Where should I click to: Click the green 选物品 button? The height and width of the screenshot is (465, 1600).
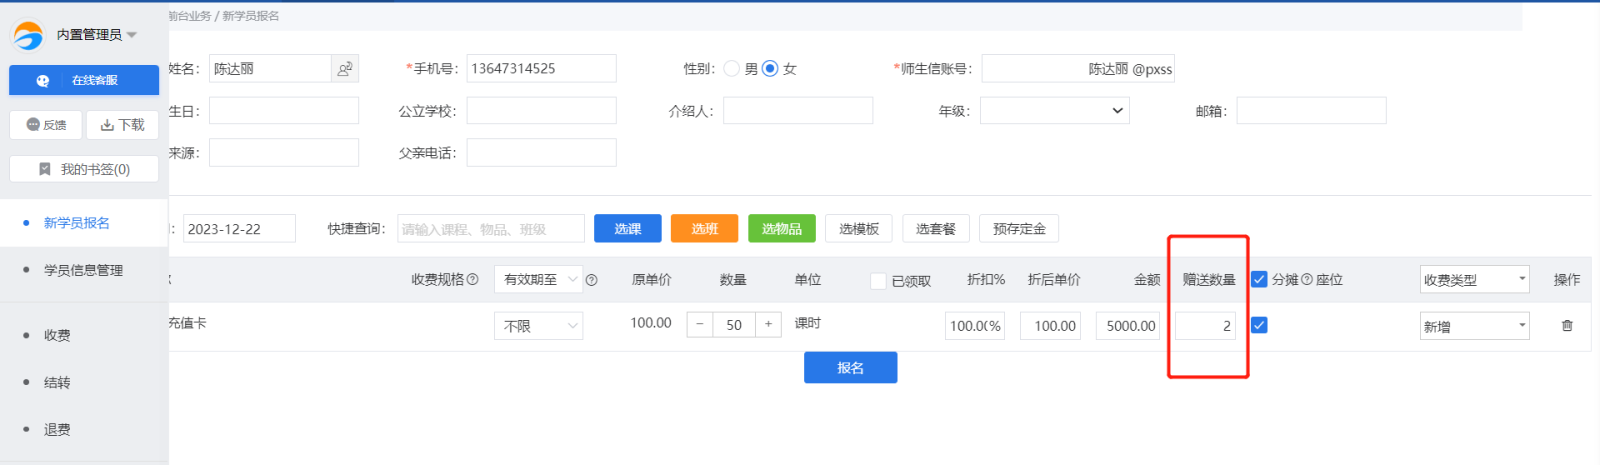[x=781, y=228]
